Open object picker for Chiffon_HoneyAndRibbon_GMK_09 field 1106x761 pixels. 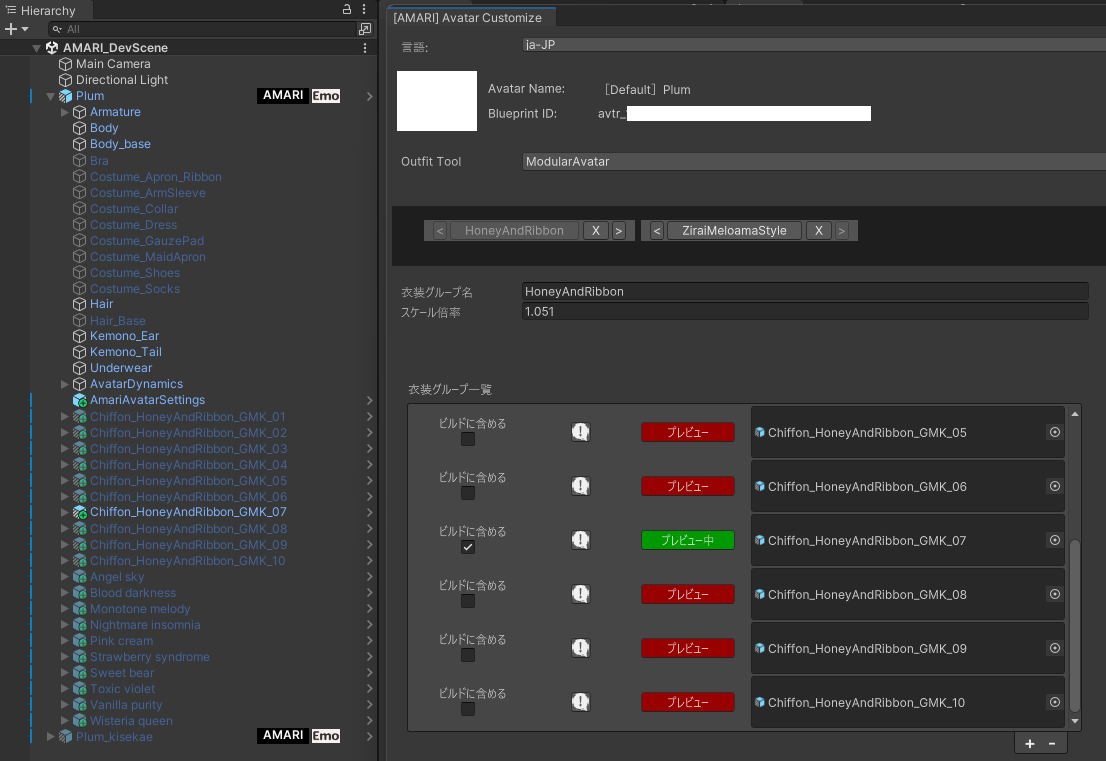pos(1055,648)
